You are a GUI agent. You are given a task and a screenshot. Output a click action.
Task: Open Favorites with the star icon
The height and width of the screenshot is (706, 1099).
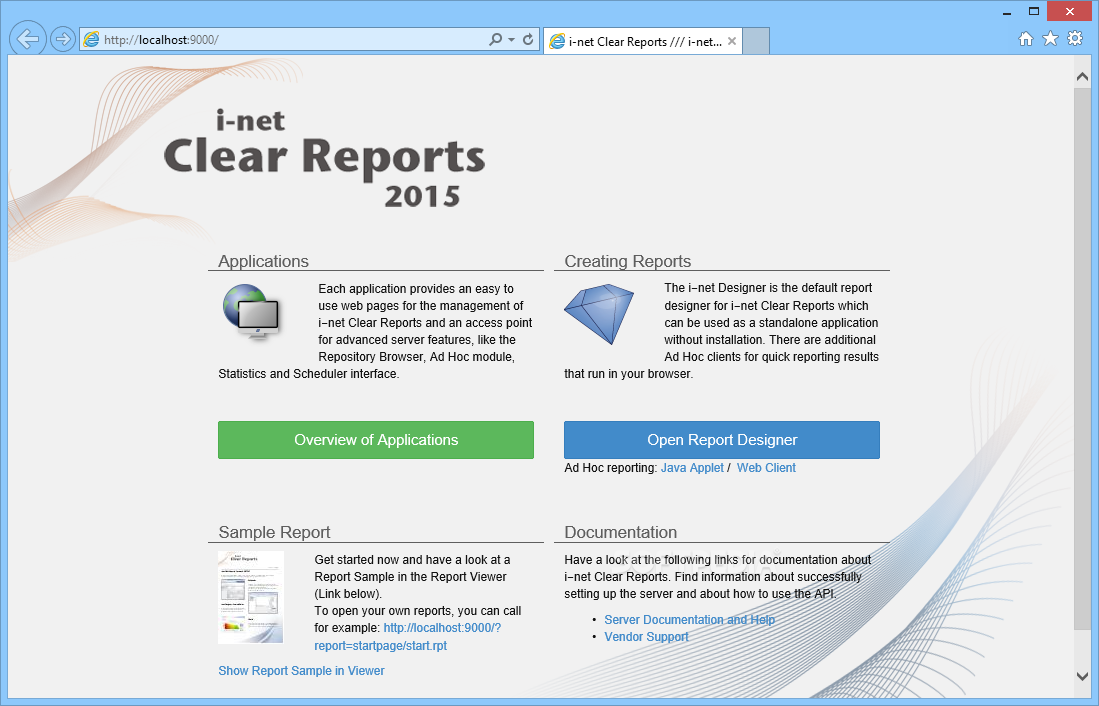click(x=1050, y=39)
